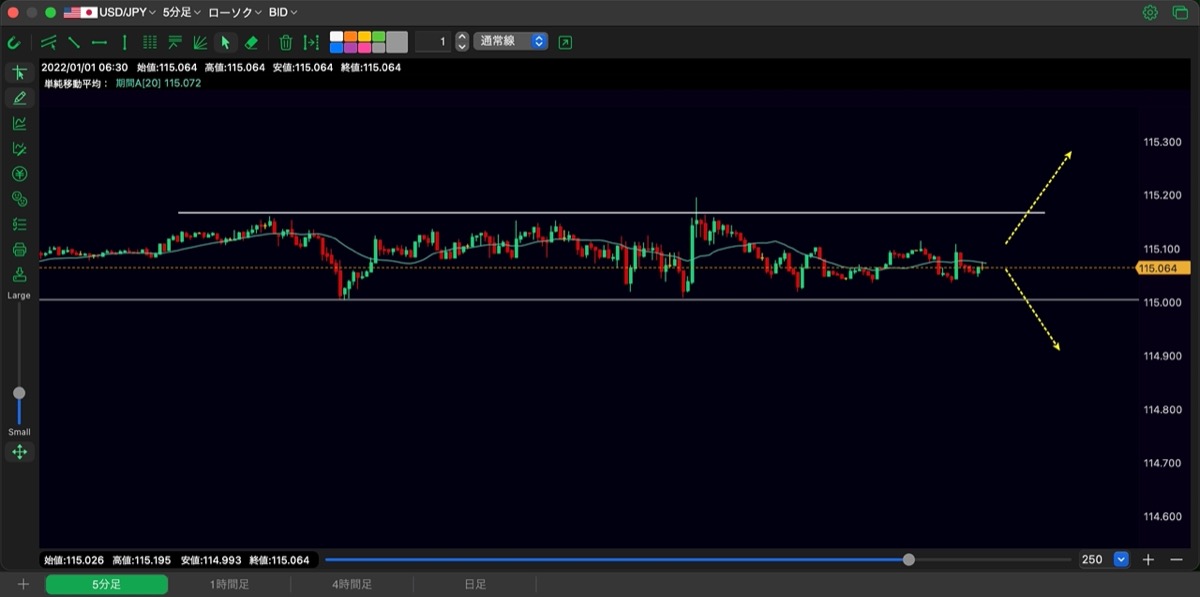Image resolution: width=1200 pixels, height=597 pixels.
Task: Add a new chart tab with plus
Action: (x=23, y=584)
